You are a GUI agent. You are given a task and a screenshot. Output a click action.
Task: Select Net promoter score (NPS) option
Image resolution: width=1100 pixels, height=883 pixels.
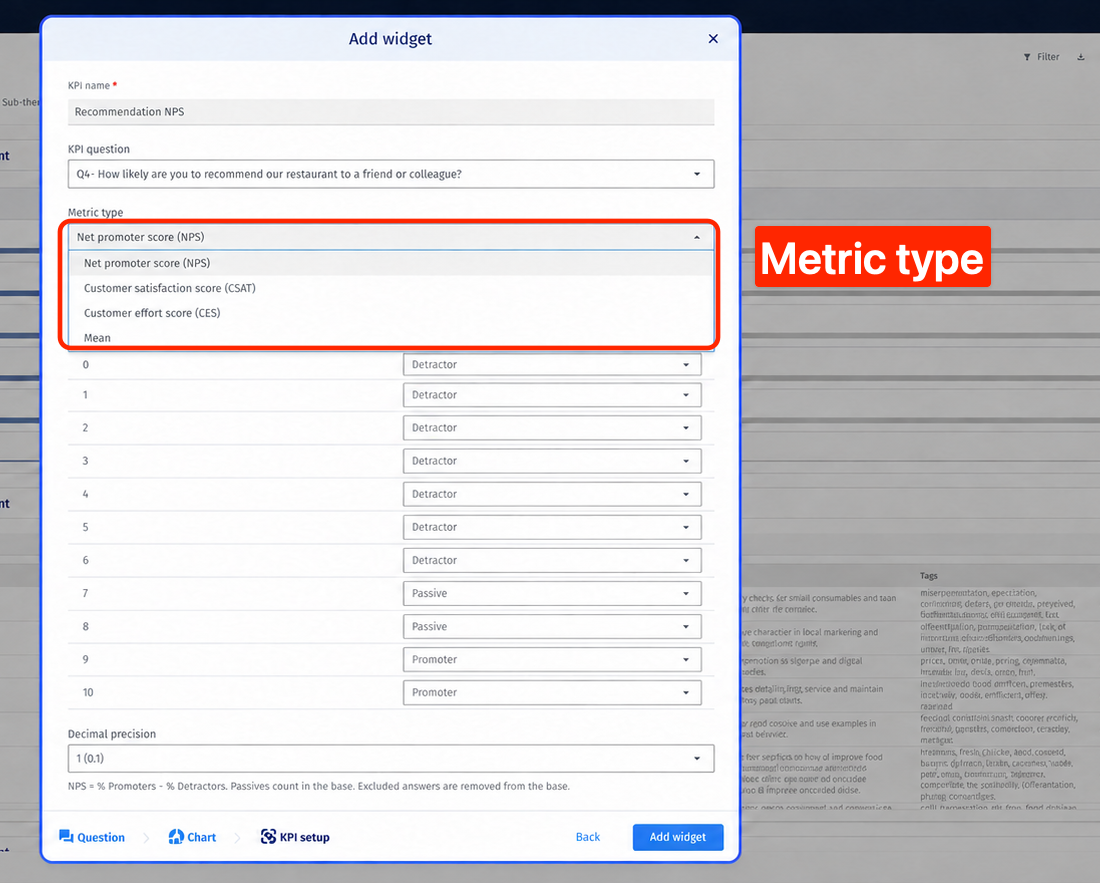(x=391, y=263)
